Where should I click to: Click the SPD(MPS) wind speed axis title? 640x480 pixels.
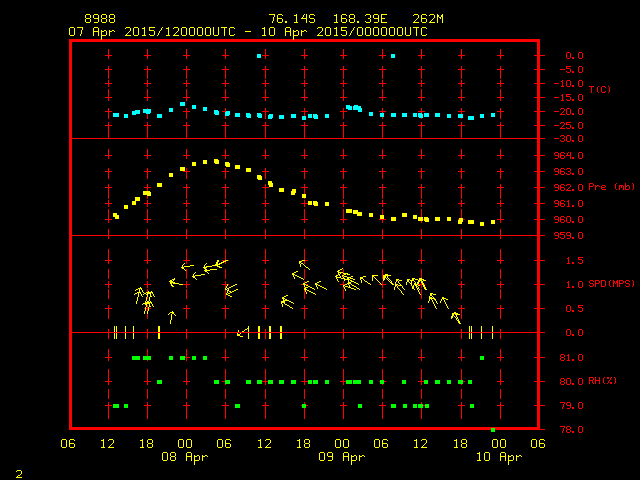tap(611, 283)
